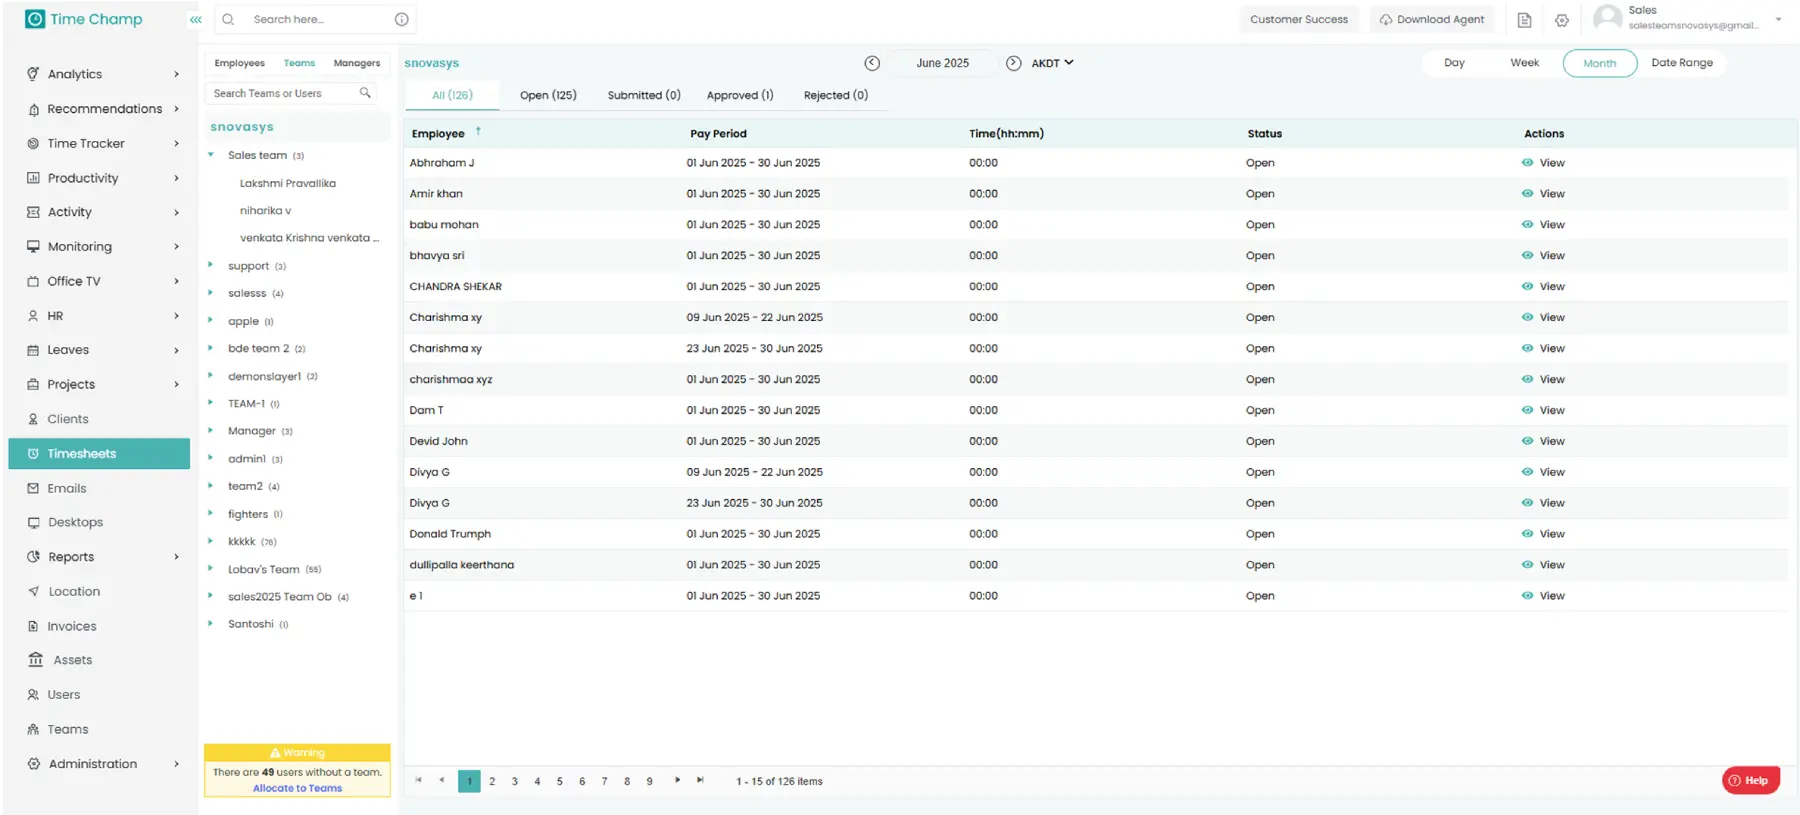1800x815 pixels.
Task: Select niharika v in team tree
Action: coord(266,211)
